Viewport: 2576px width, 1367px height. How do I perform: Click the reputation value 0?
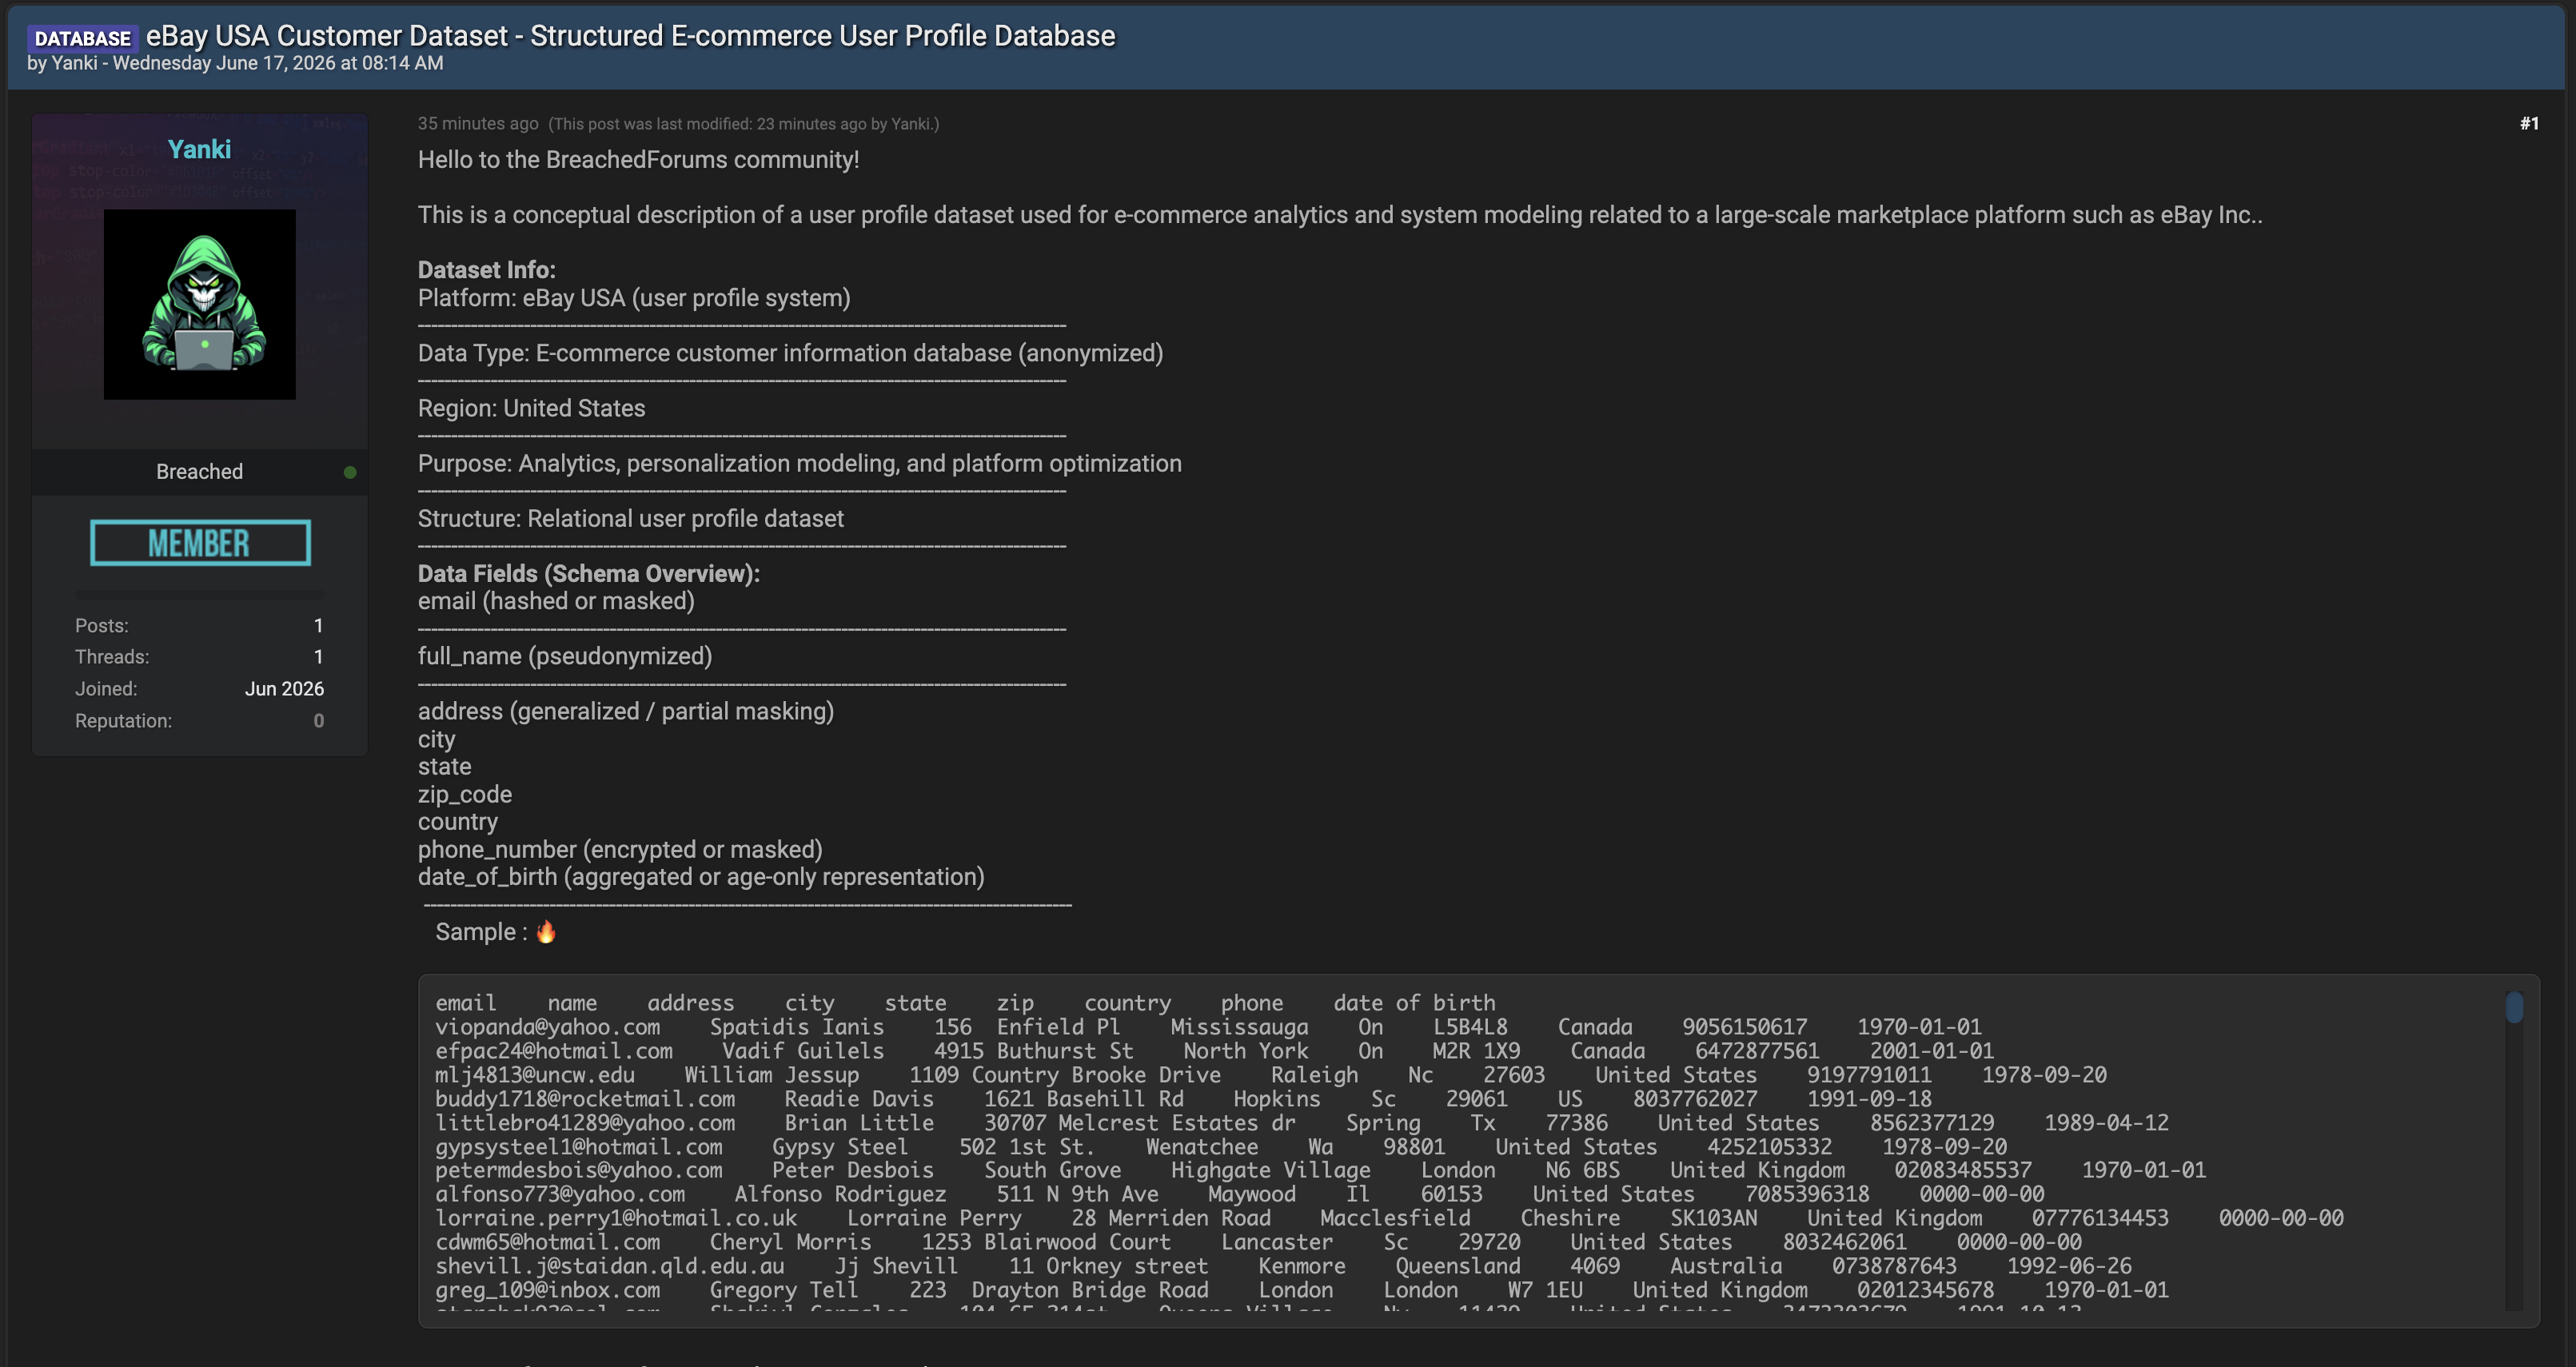click(318, 721)
